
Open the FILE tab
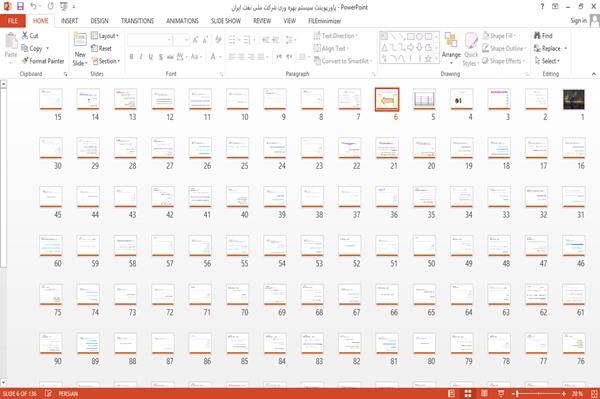coord(13,21)
